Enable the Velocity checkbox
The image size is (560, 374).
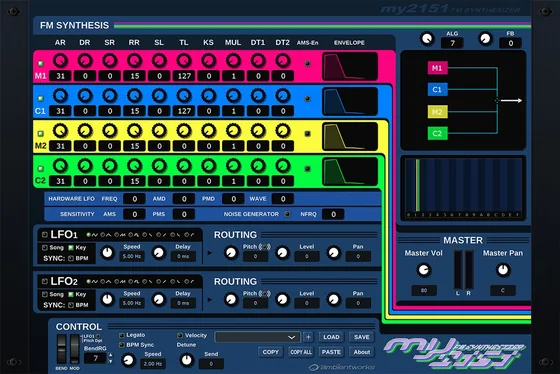point(180,335)
